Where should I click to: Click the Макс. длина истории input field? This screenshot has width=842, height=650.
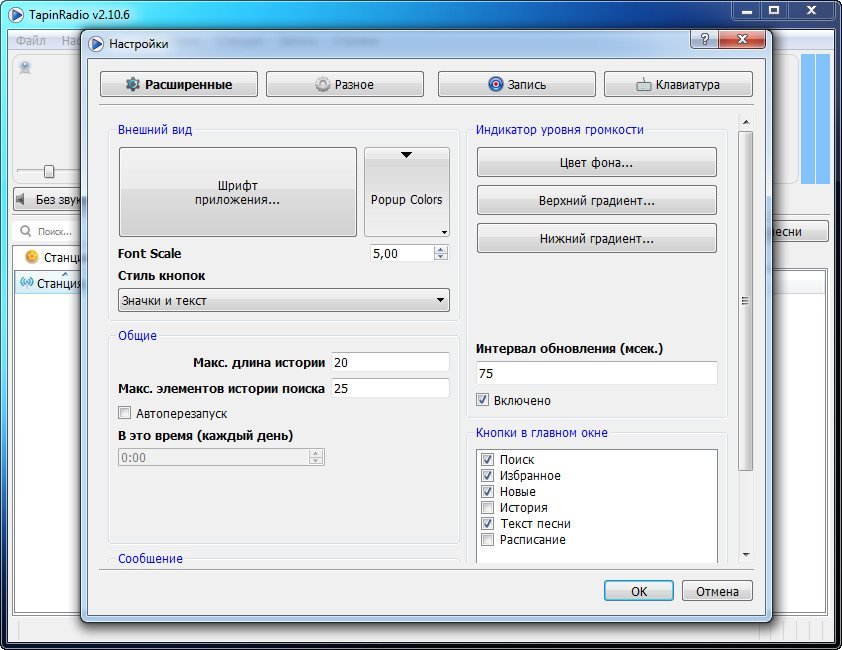(x=390, y=362)
